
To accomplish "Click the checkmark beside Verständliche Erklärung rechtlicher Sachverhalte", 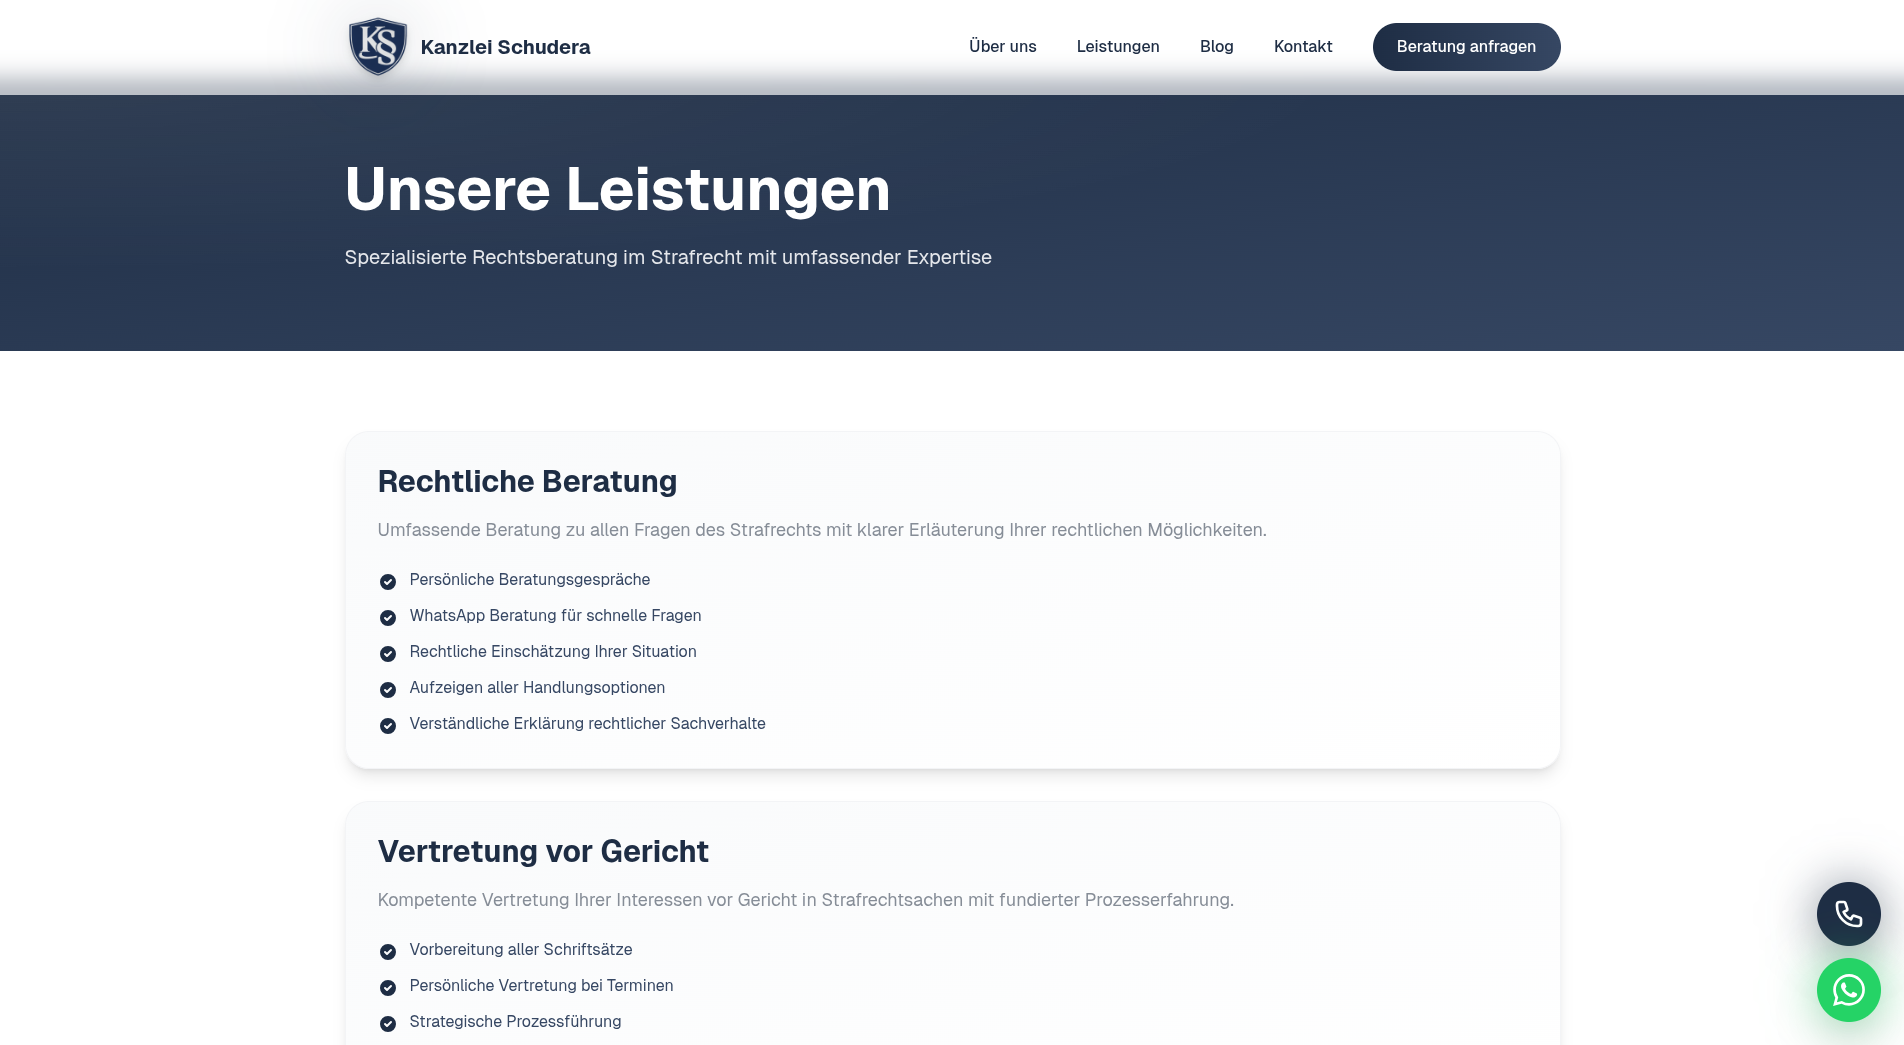I will point(388,725).
